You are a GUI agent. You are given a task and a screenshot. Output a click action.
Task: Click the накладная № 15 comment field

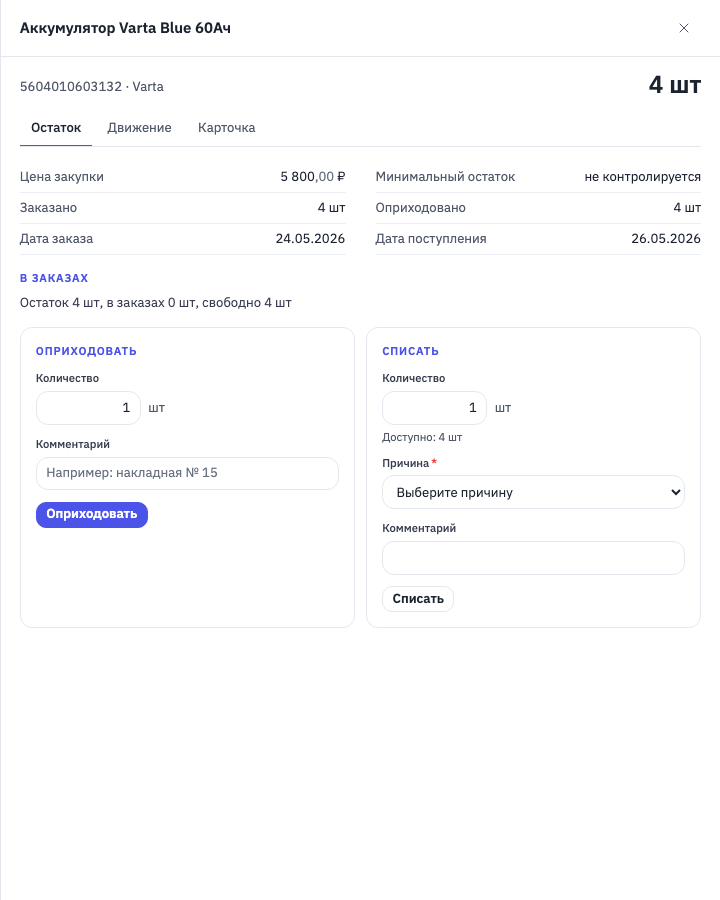187,474
